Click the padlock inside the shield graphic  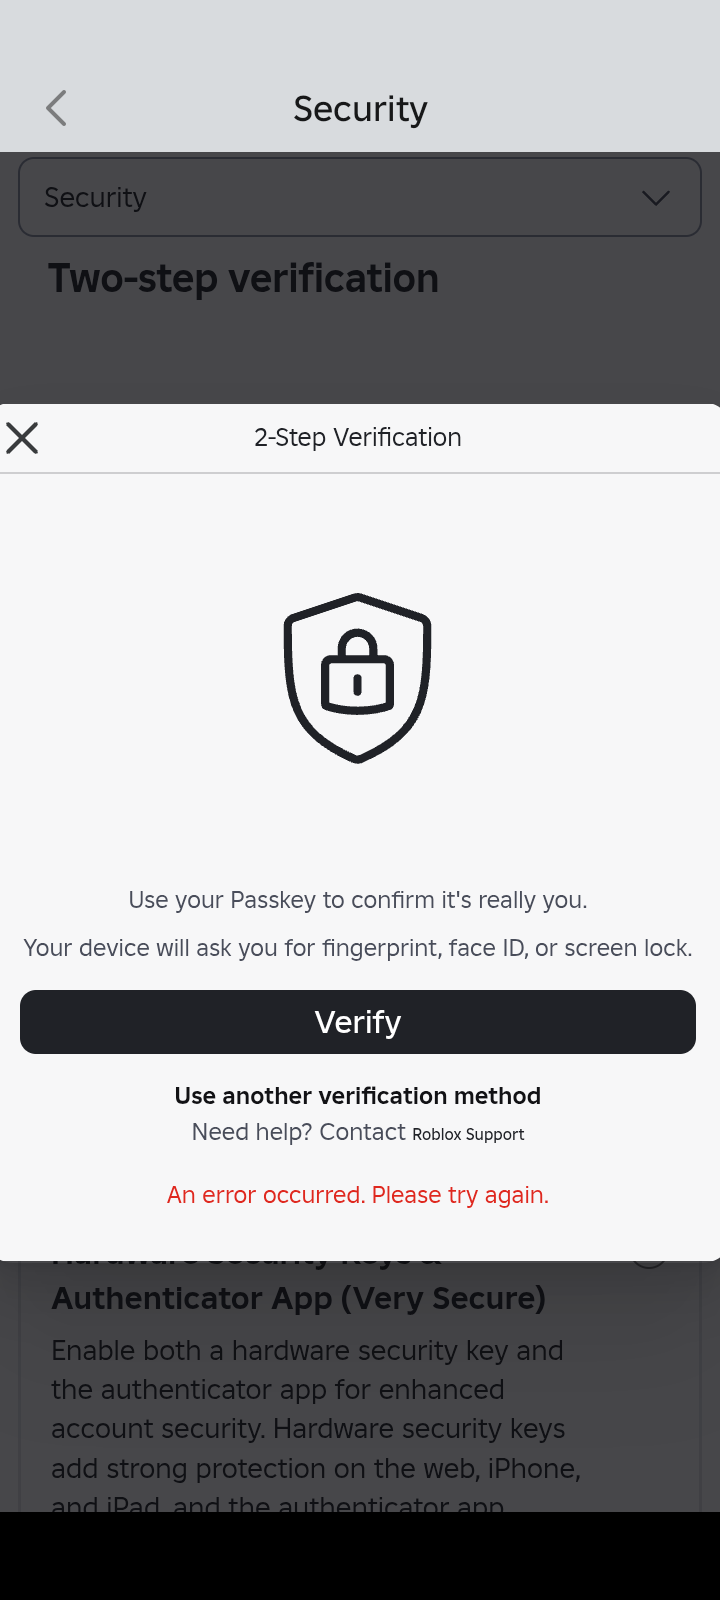357,672
